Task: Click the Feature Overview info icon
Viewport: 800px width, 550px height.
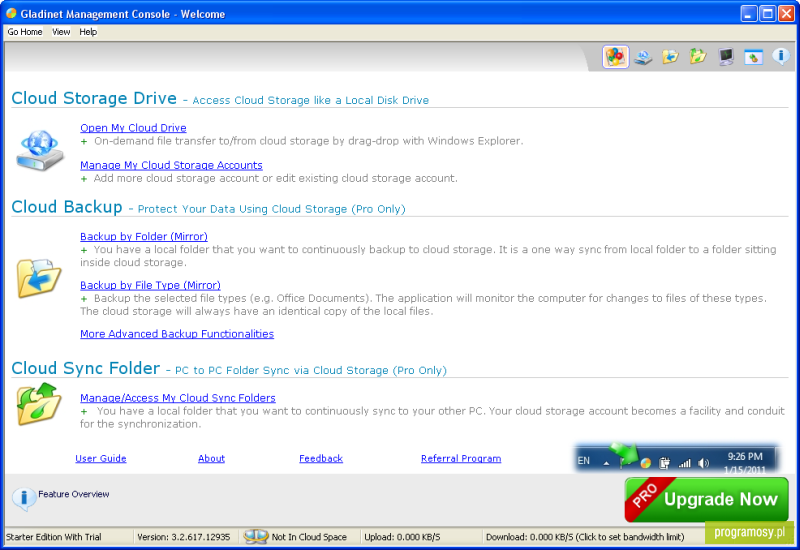Action: [23, 499]
